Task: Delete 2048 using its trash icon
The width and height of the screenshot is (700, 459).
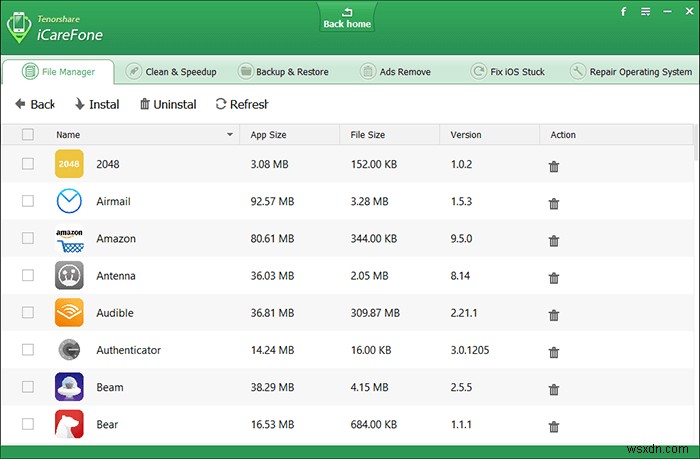Action: 554,166
